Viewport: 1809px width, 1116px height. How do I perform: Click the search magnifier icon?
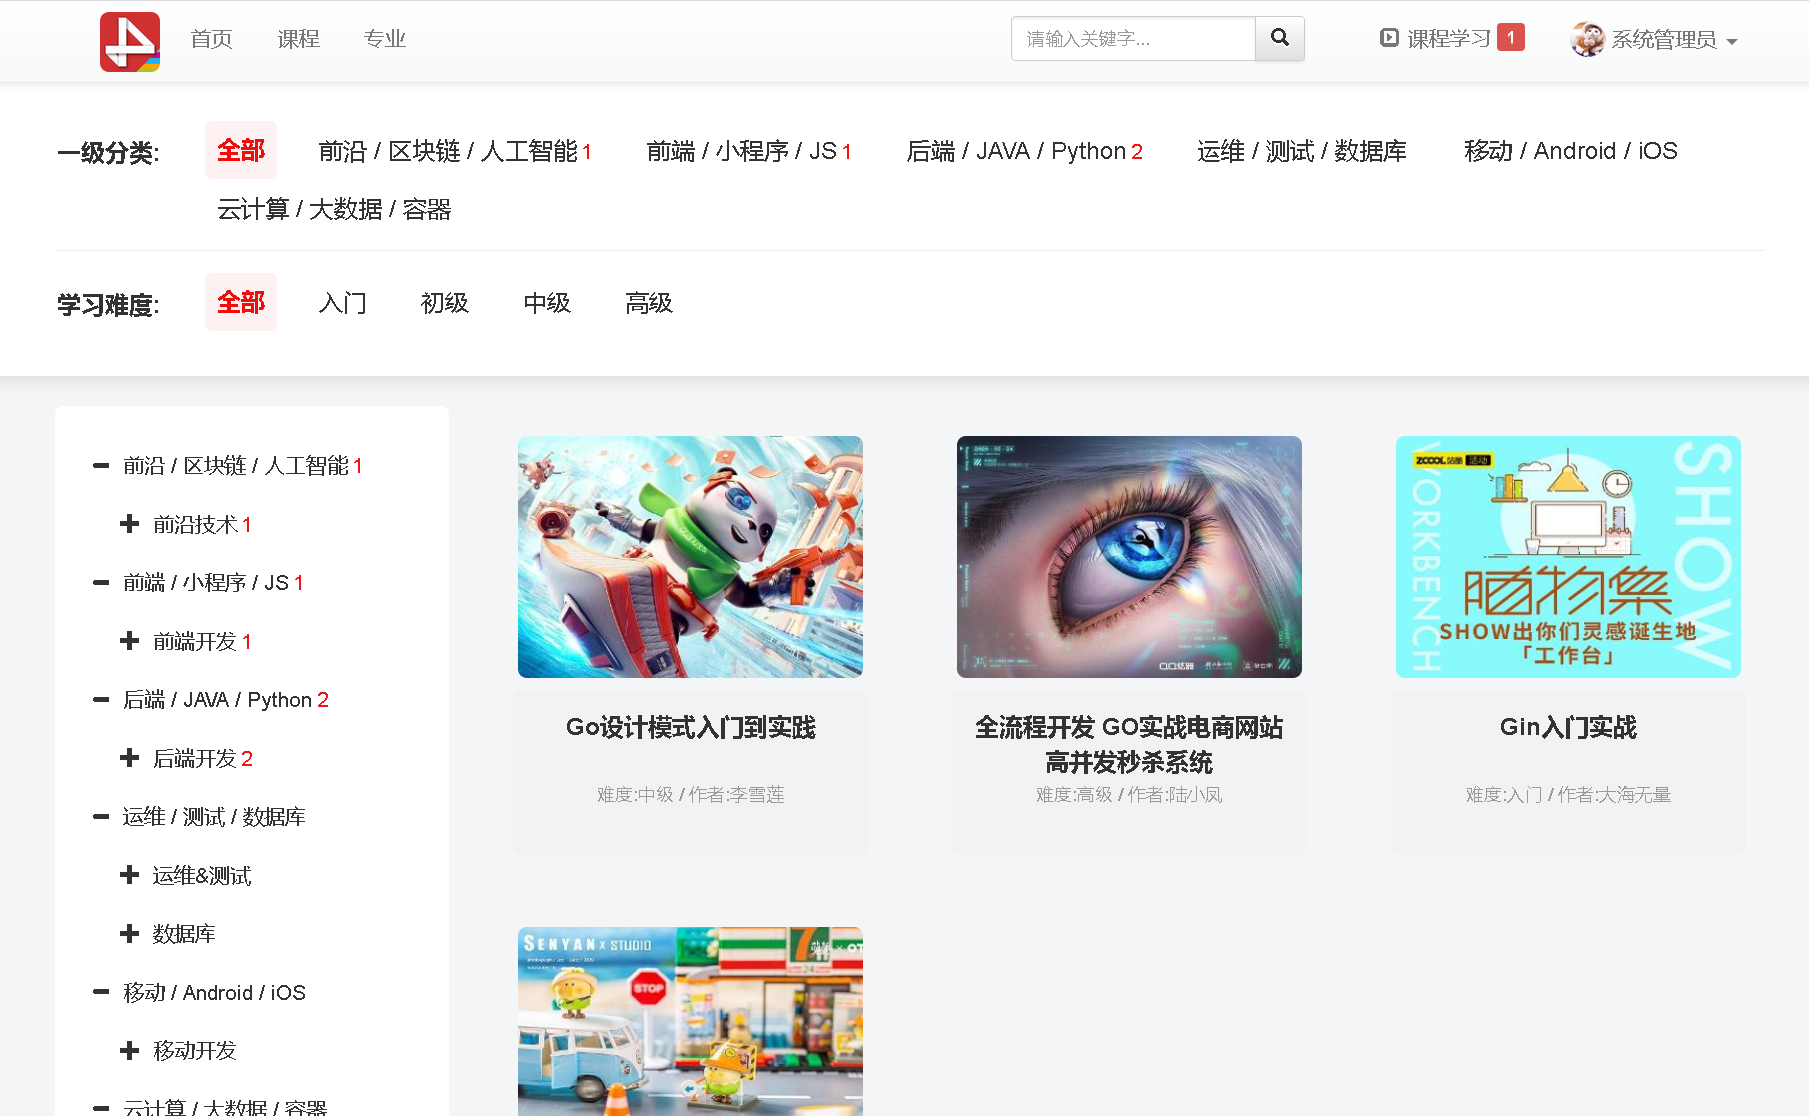1280,38
